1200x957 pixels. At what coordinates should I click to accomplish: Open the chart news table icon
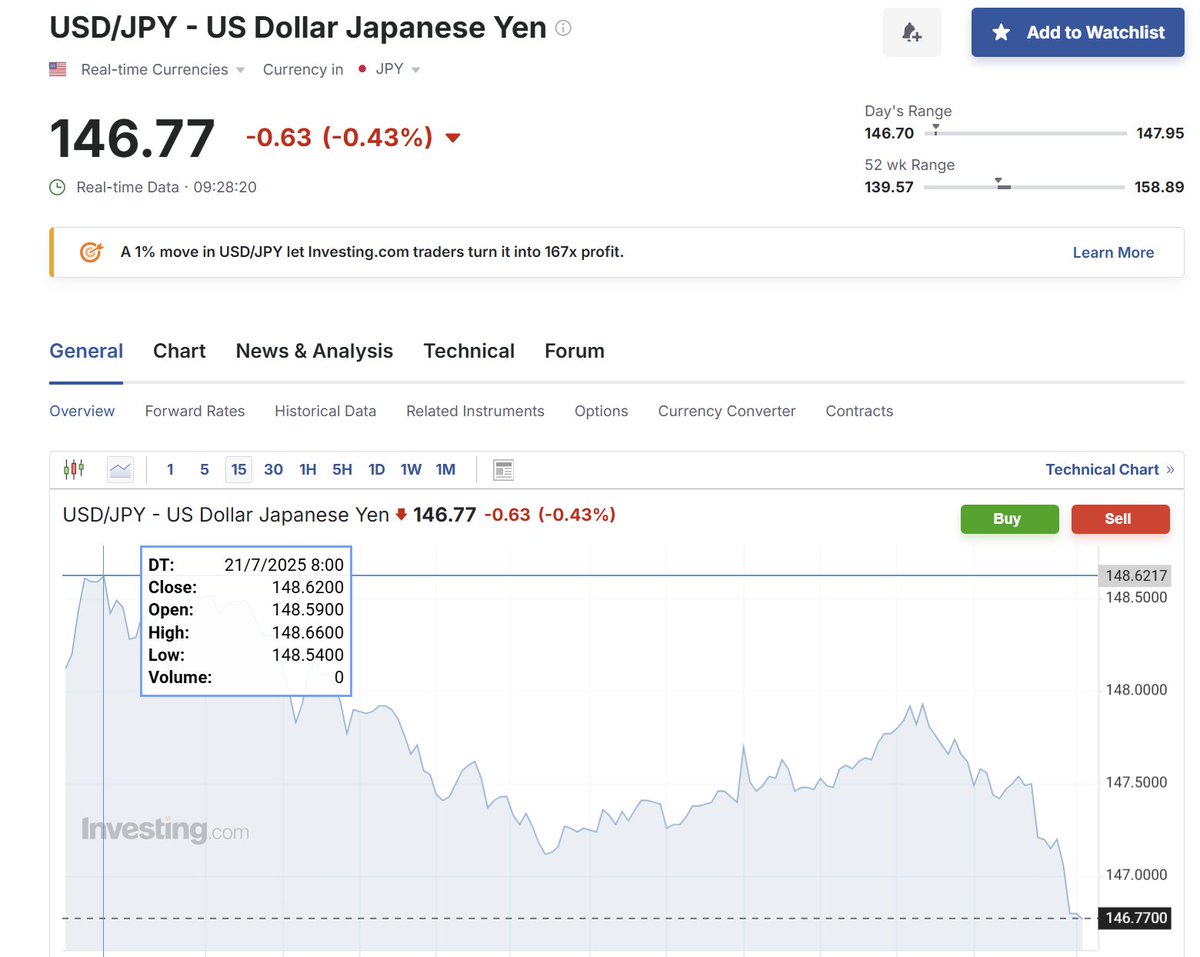coord(503,469)
